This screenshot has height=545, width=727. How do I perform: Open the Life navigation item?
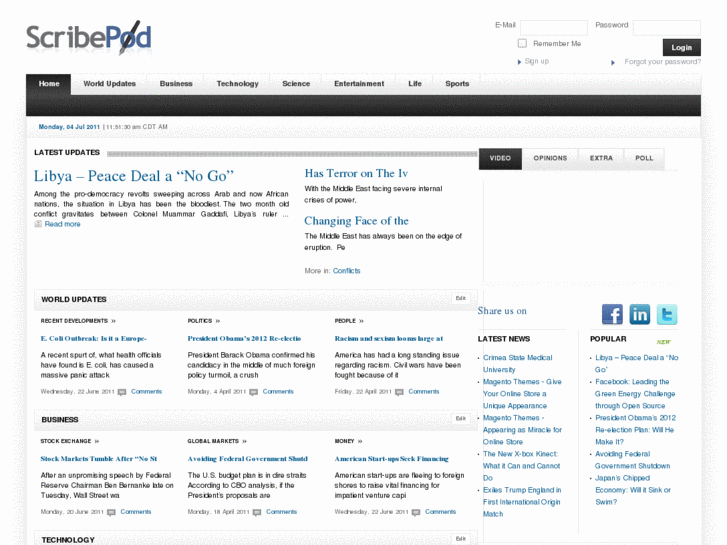point(415,84)
